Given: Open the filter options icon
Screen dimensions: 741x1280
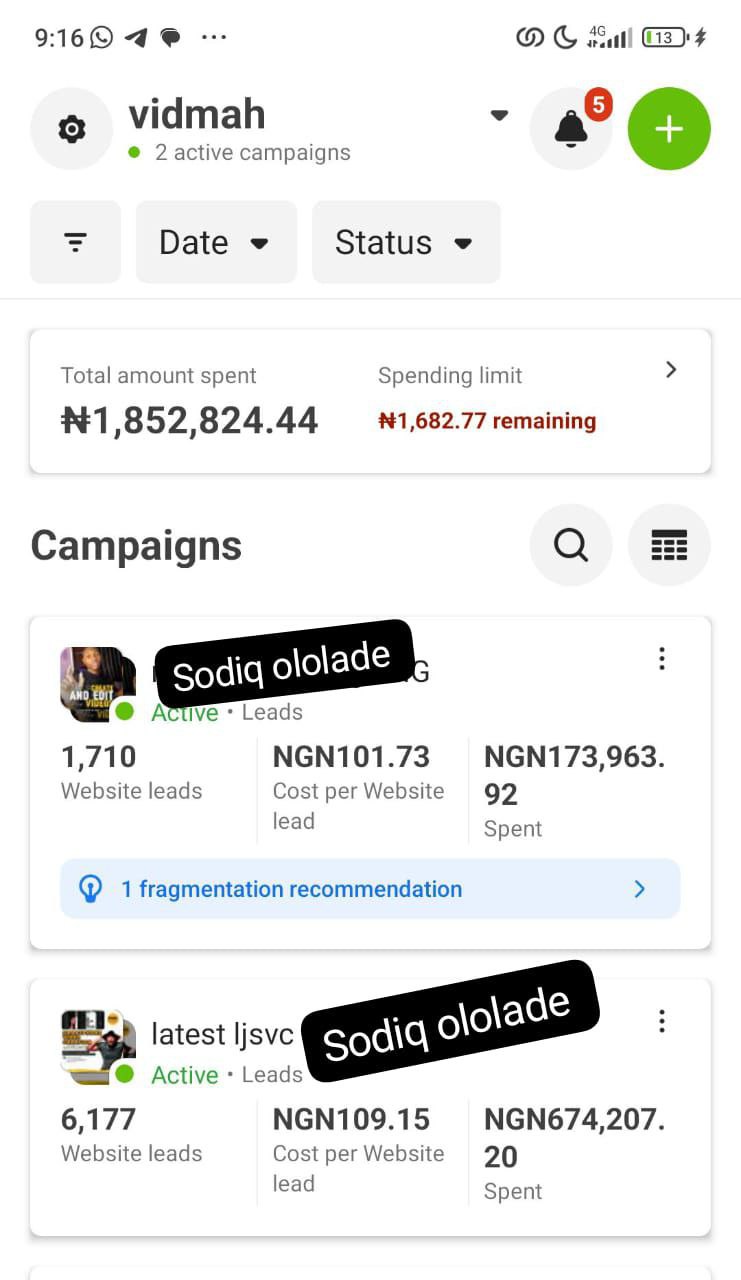Looking at the screenshot, I should click(x=75, y=242).
